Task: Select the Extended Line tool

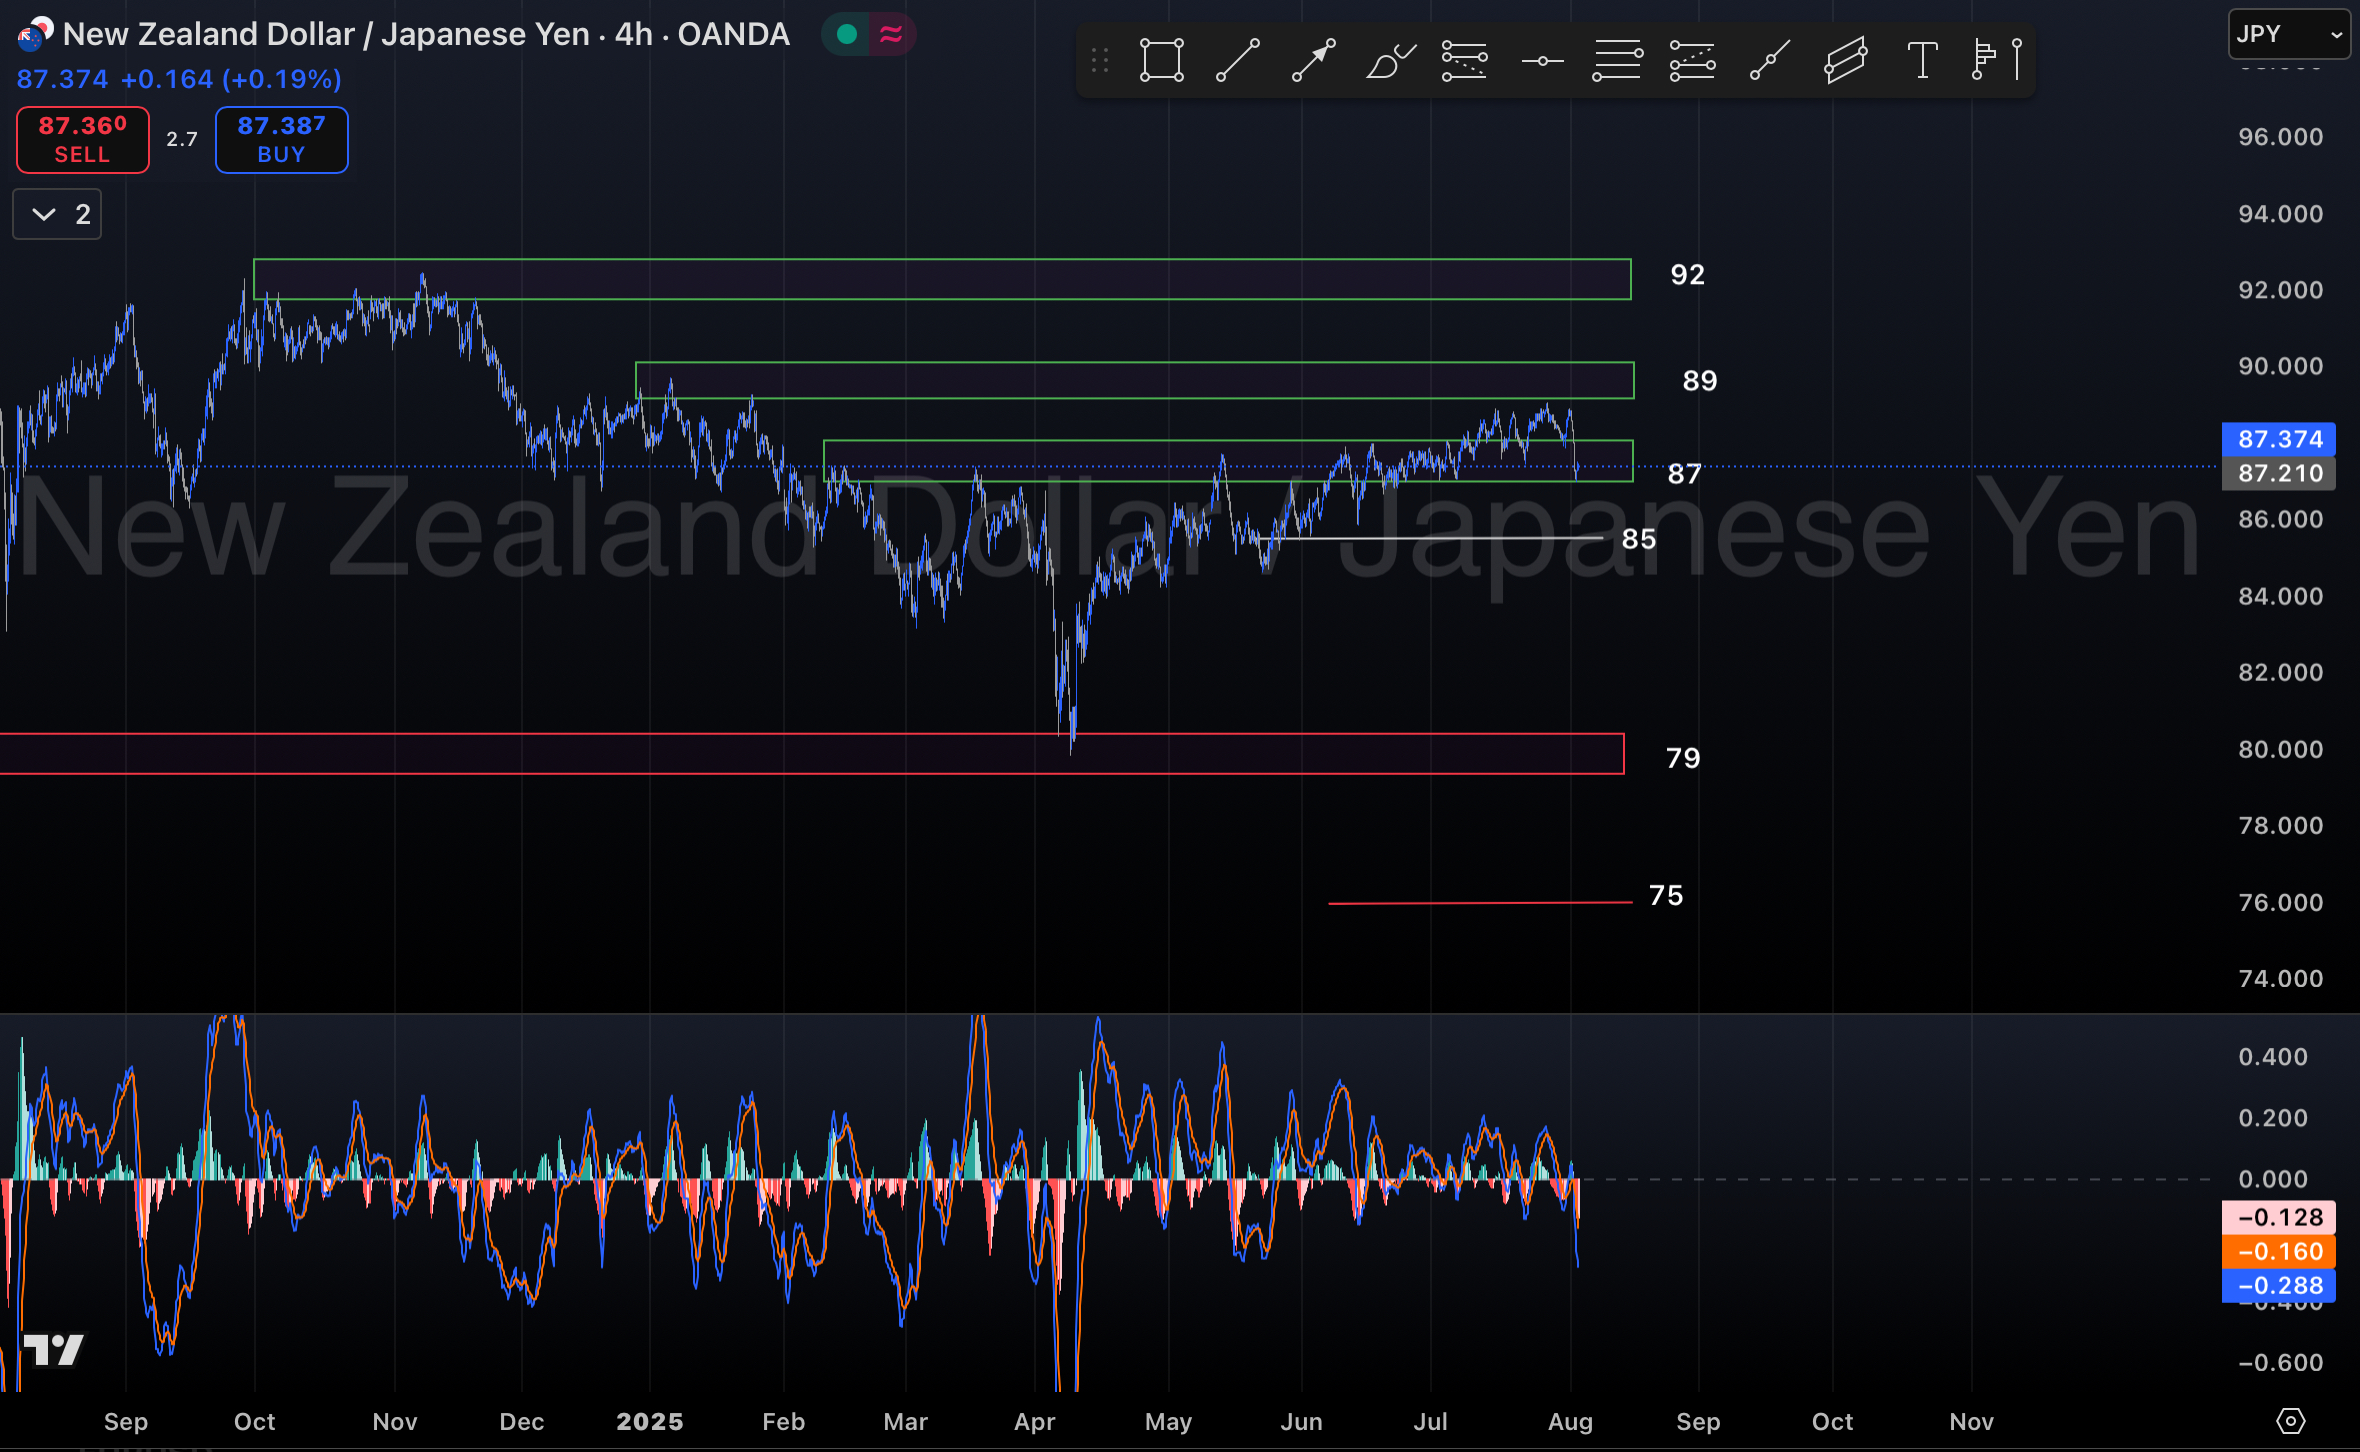Action: pos(1770,61)
